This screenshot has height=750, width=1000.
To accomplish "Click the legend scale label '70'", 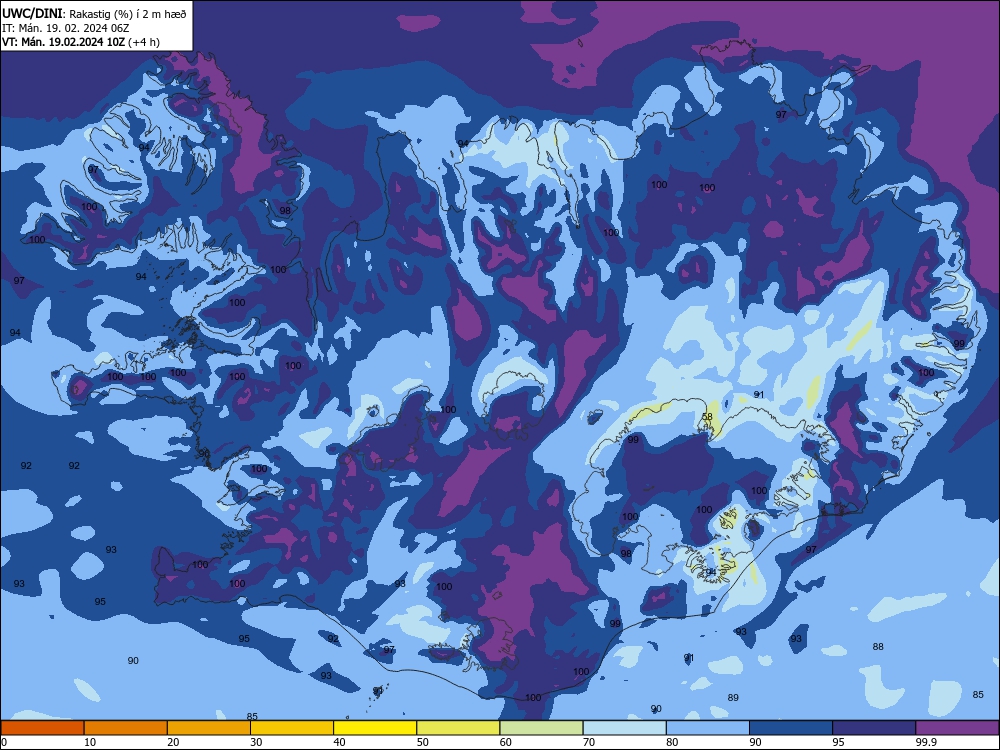I will pyautogui.click(x=589, y=742).
